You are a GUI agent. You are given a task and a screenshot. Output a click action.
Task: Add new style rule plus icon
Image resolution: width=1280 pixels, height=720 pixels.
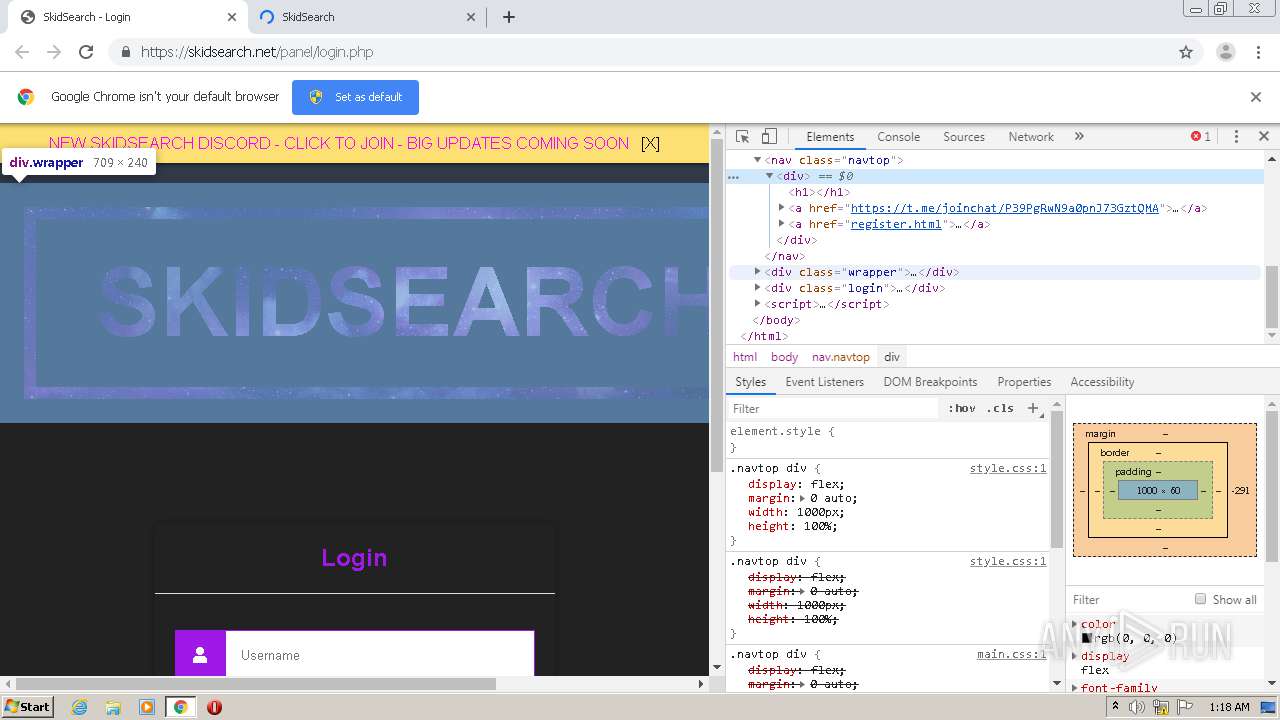click(x=1034, y=408)
